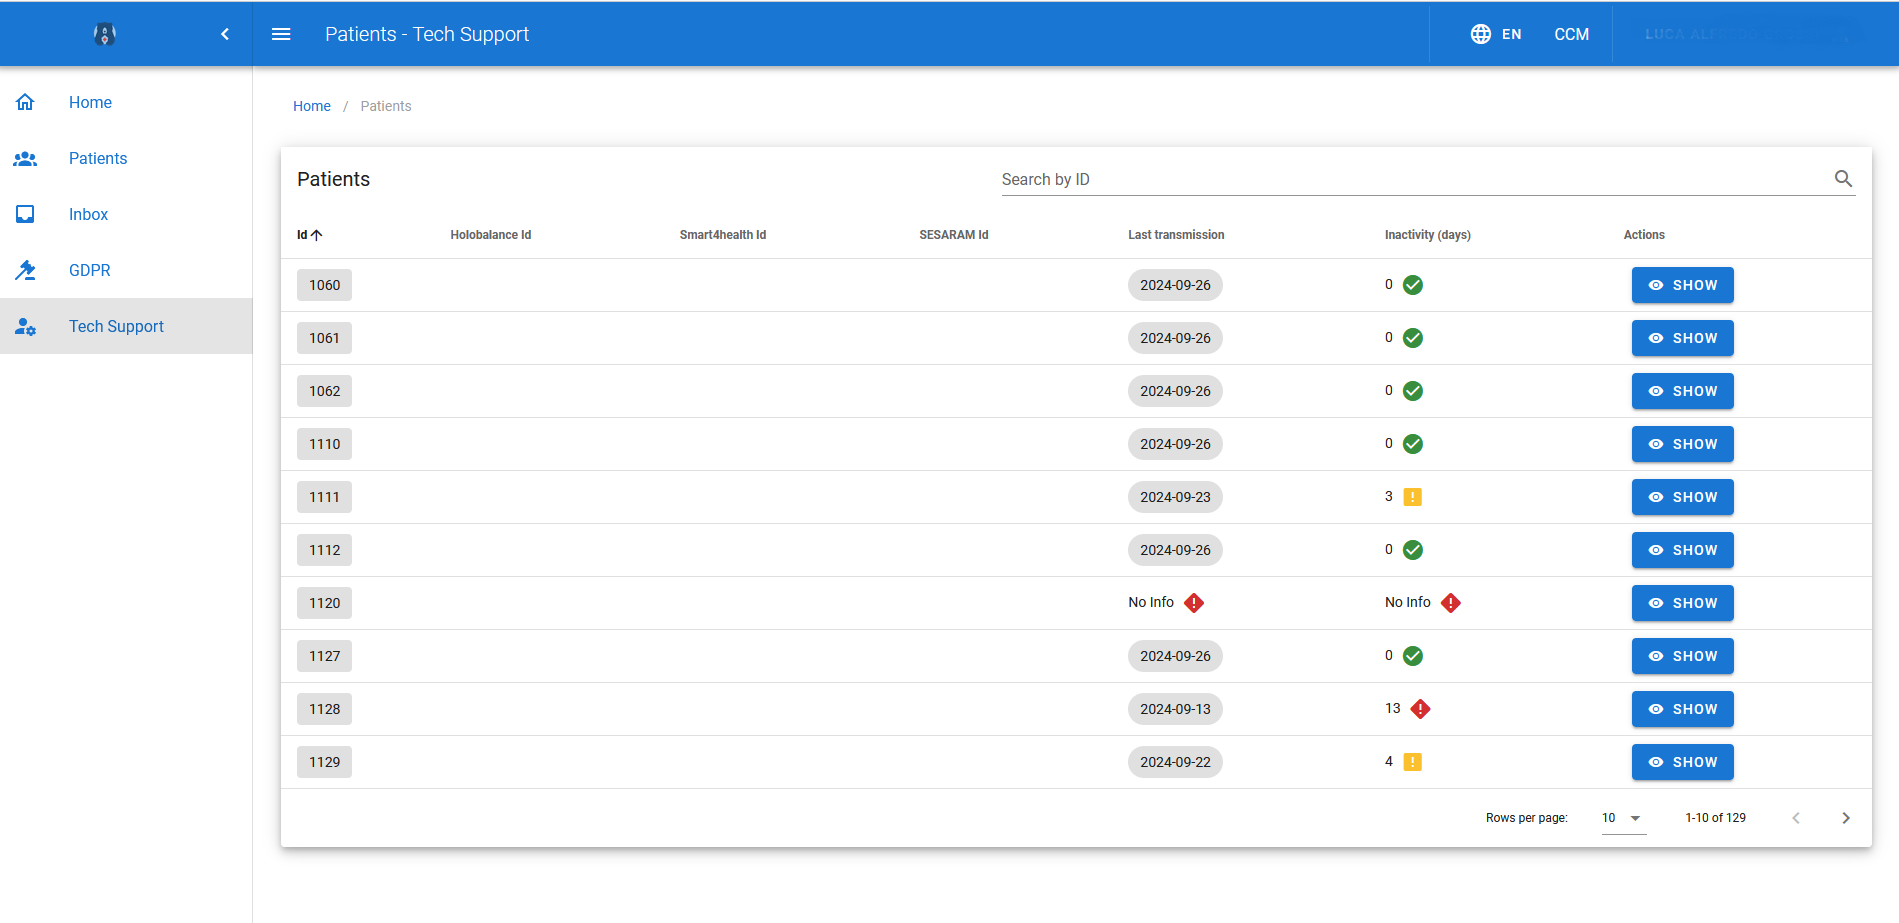
Task: Go to the previous page of patients
Action: [x=1796, y=818]
